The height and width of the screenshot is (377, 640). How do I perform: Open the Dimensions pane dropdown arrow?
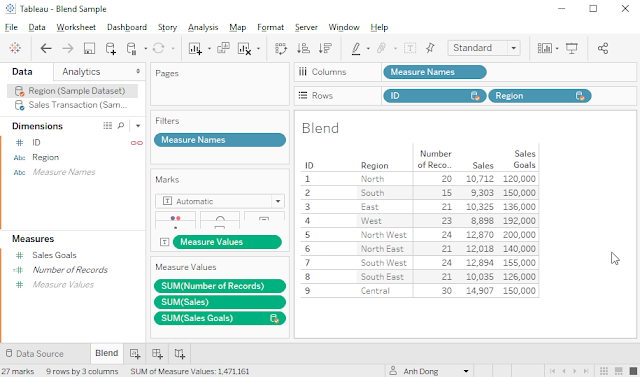pyautogui.click(x=138, y=126)
